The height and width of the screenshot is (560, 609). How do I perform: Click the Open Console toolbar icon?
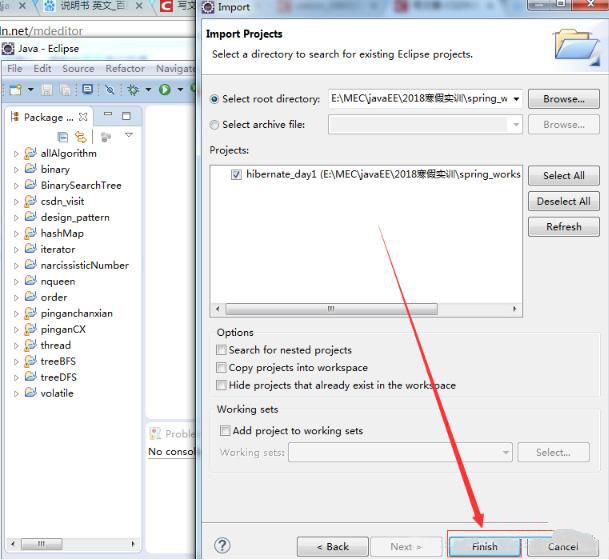[x=88, y=90]
